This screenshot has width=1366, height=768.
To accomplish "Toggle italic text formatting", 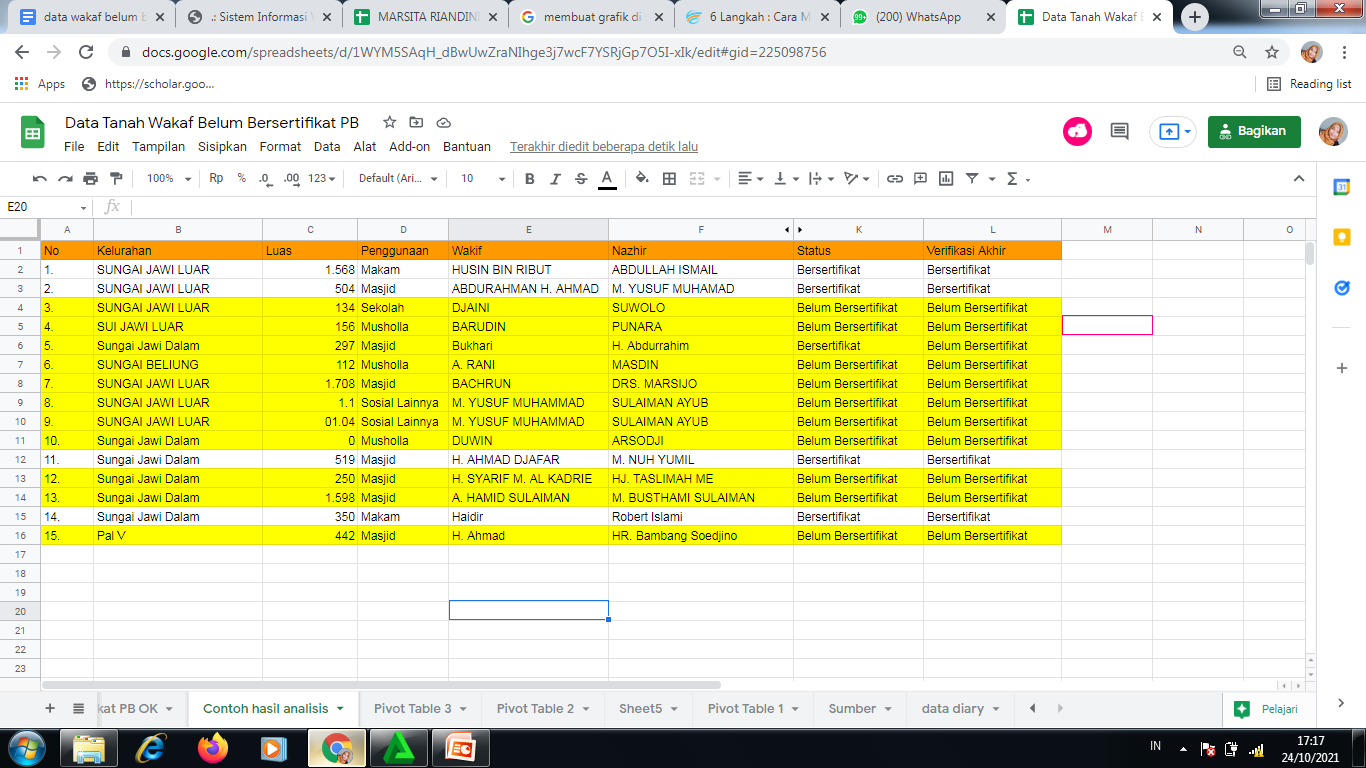I will [x=555, y=179].
